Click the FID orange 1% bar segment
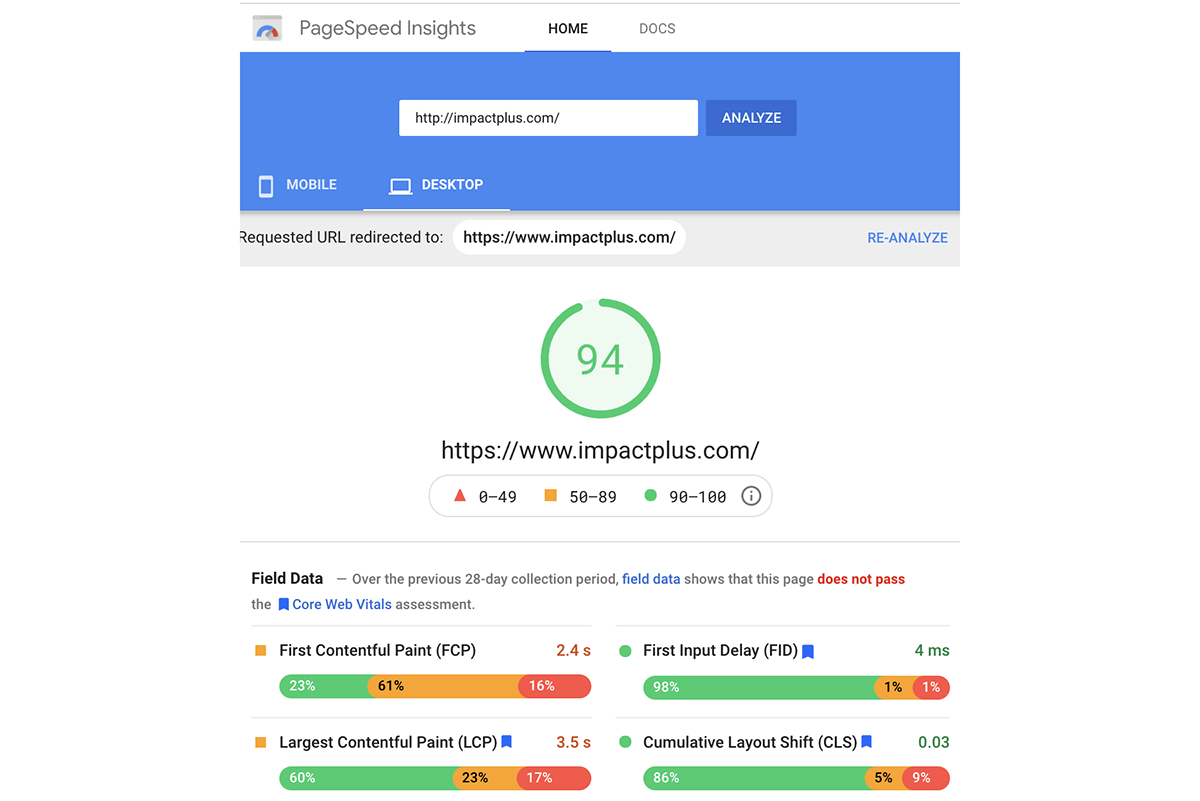1200x801 pixels. point(893,686)
